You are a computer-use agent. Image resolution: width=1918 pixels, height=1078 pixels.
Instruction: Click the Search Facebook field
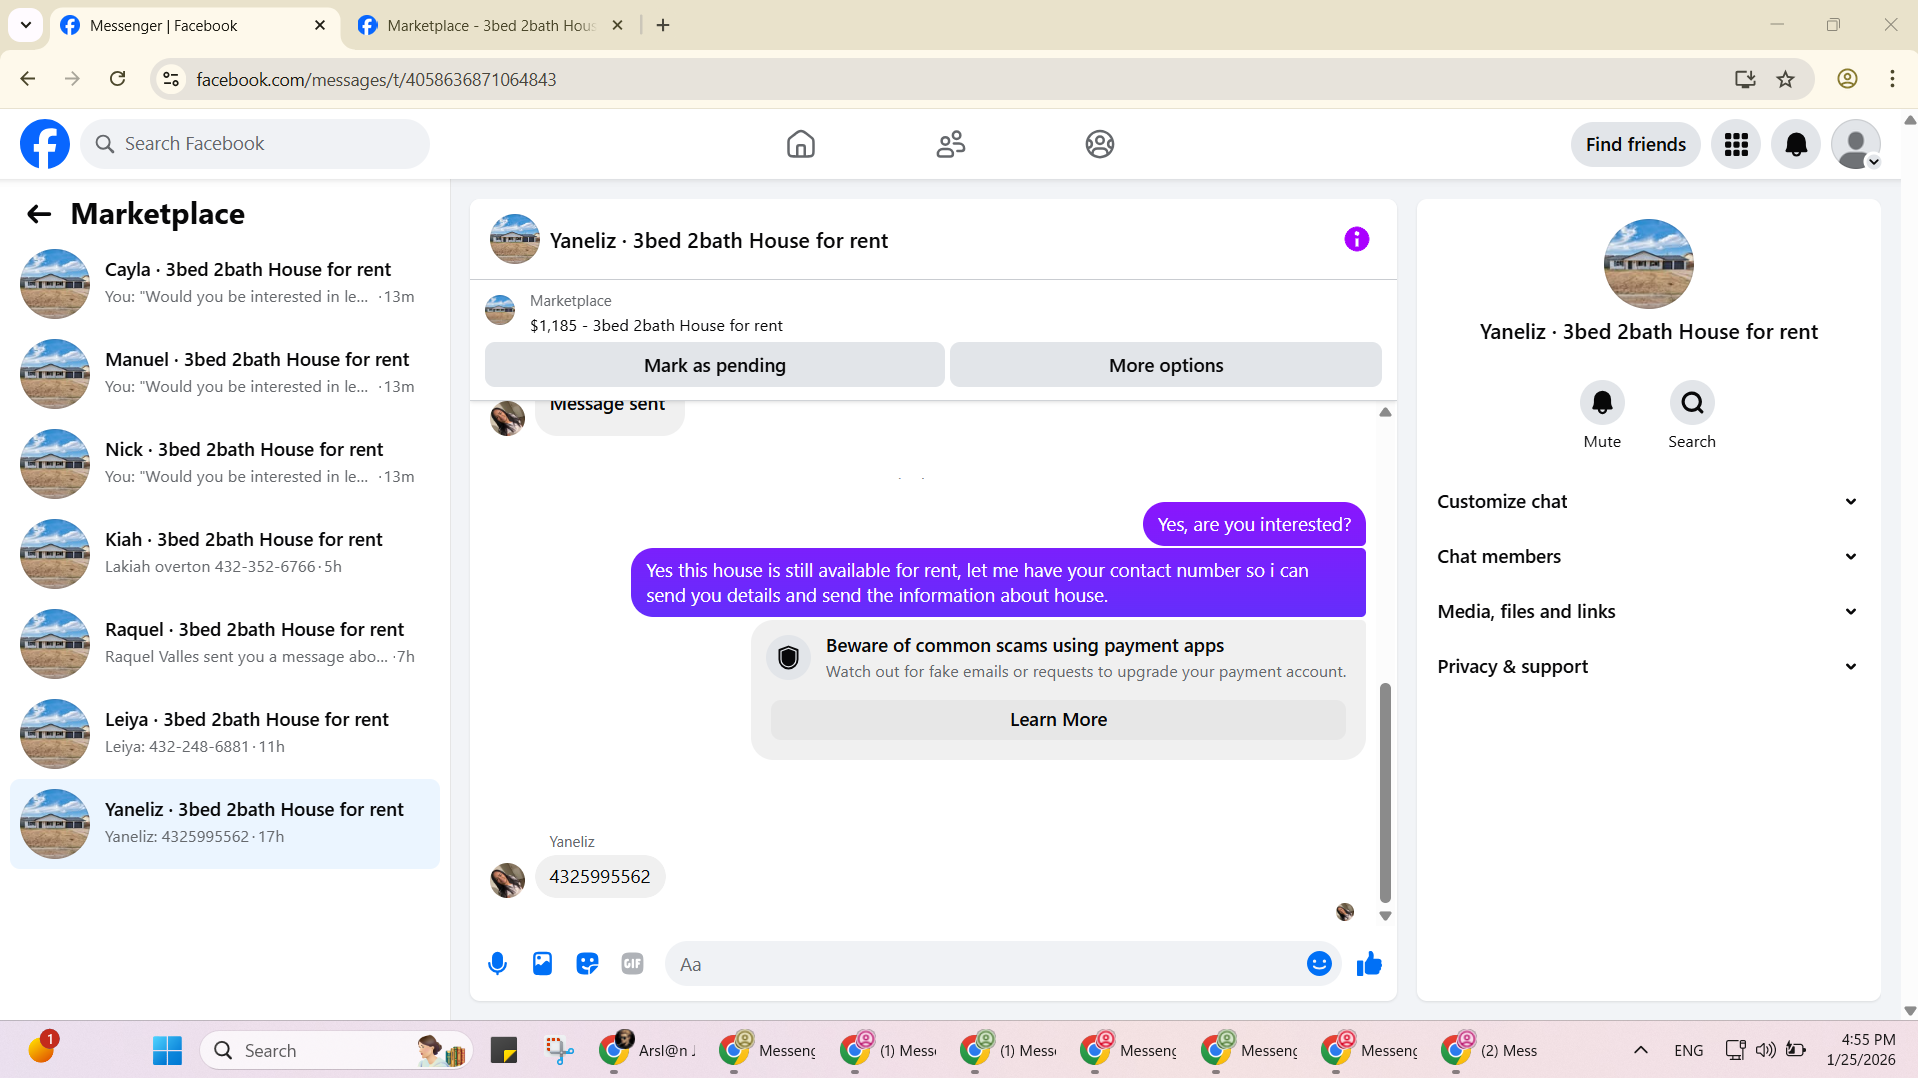click(x=255, y=144)
